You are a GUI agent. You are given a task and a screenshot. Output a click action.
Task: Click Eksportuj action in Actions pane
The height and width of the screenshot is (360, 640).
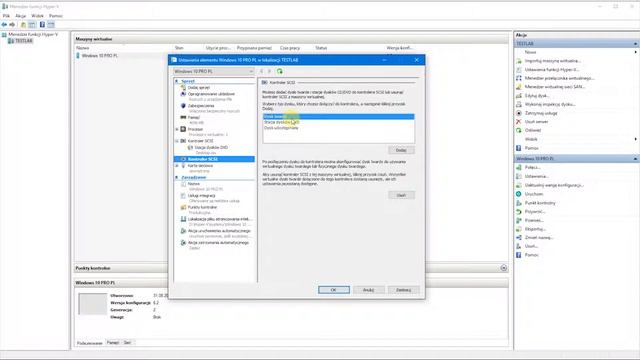[x=535, y=229]
